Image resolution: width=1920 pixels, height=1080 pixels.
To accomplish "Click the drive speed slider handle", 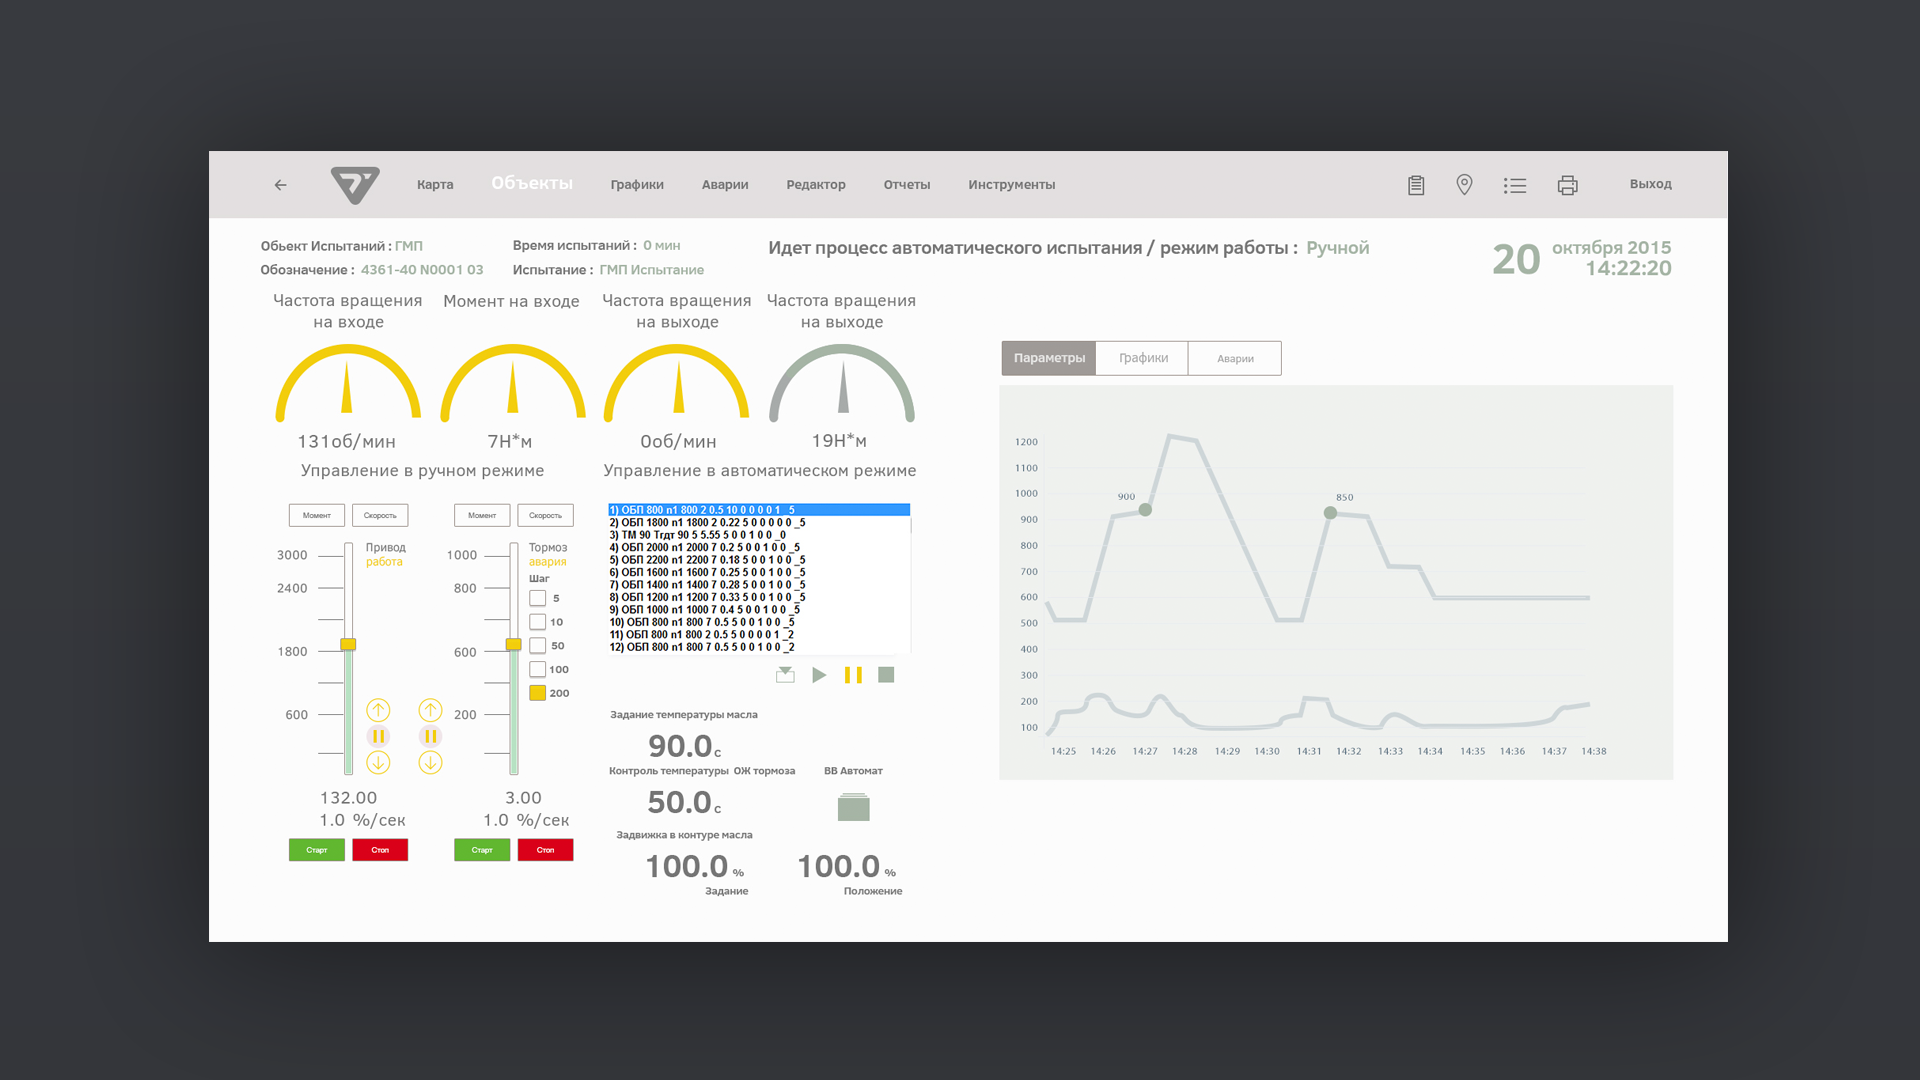I will (x=348, y=644).
